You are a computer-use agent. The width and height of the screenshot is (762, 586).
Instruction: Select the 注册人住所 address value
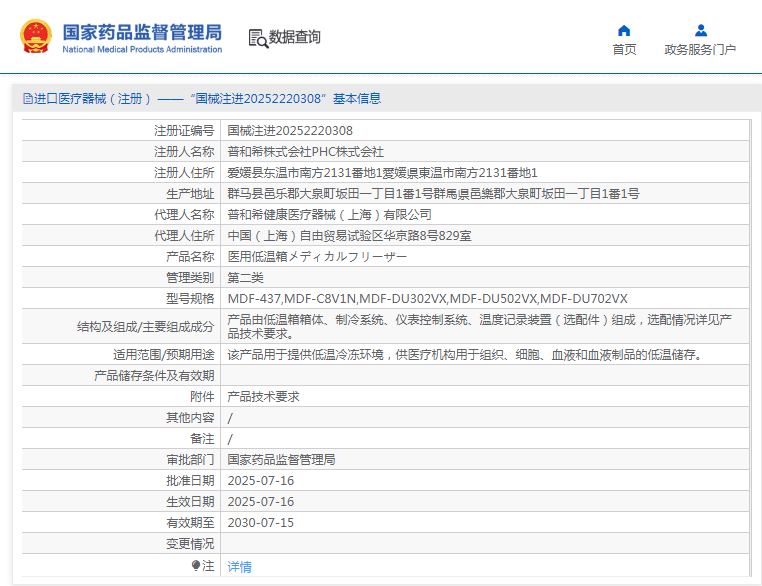(382, 172)
